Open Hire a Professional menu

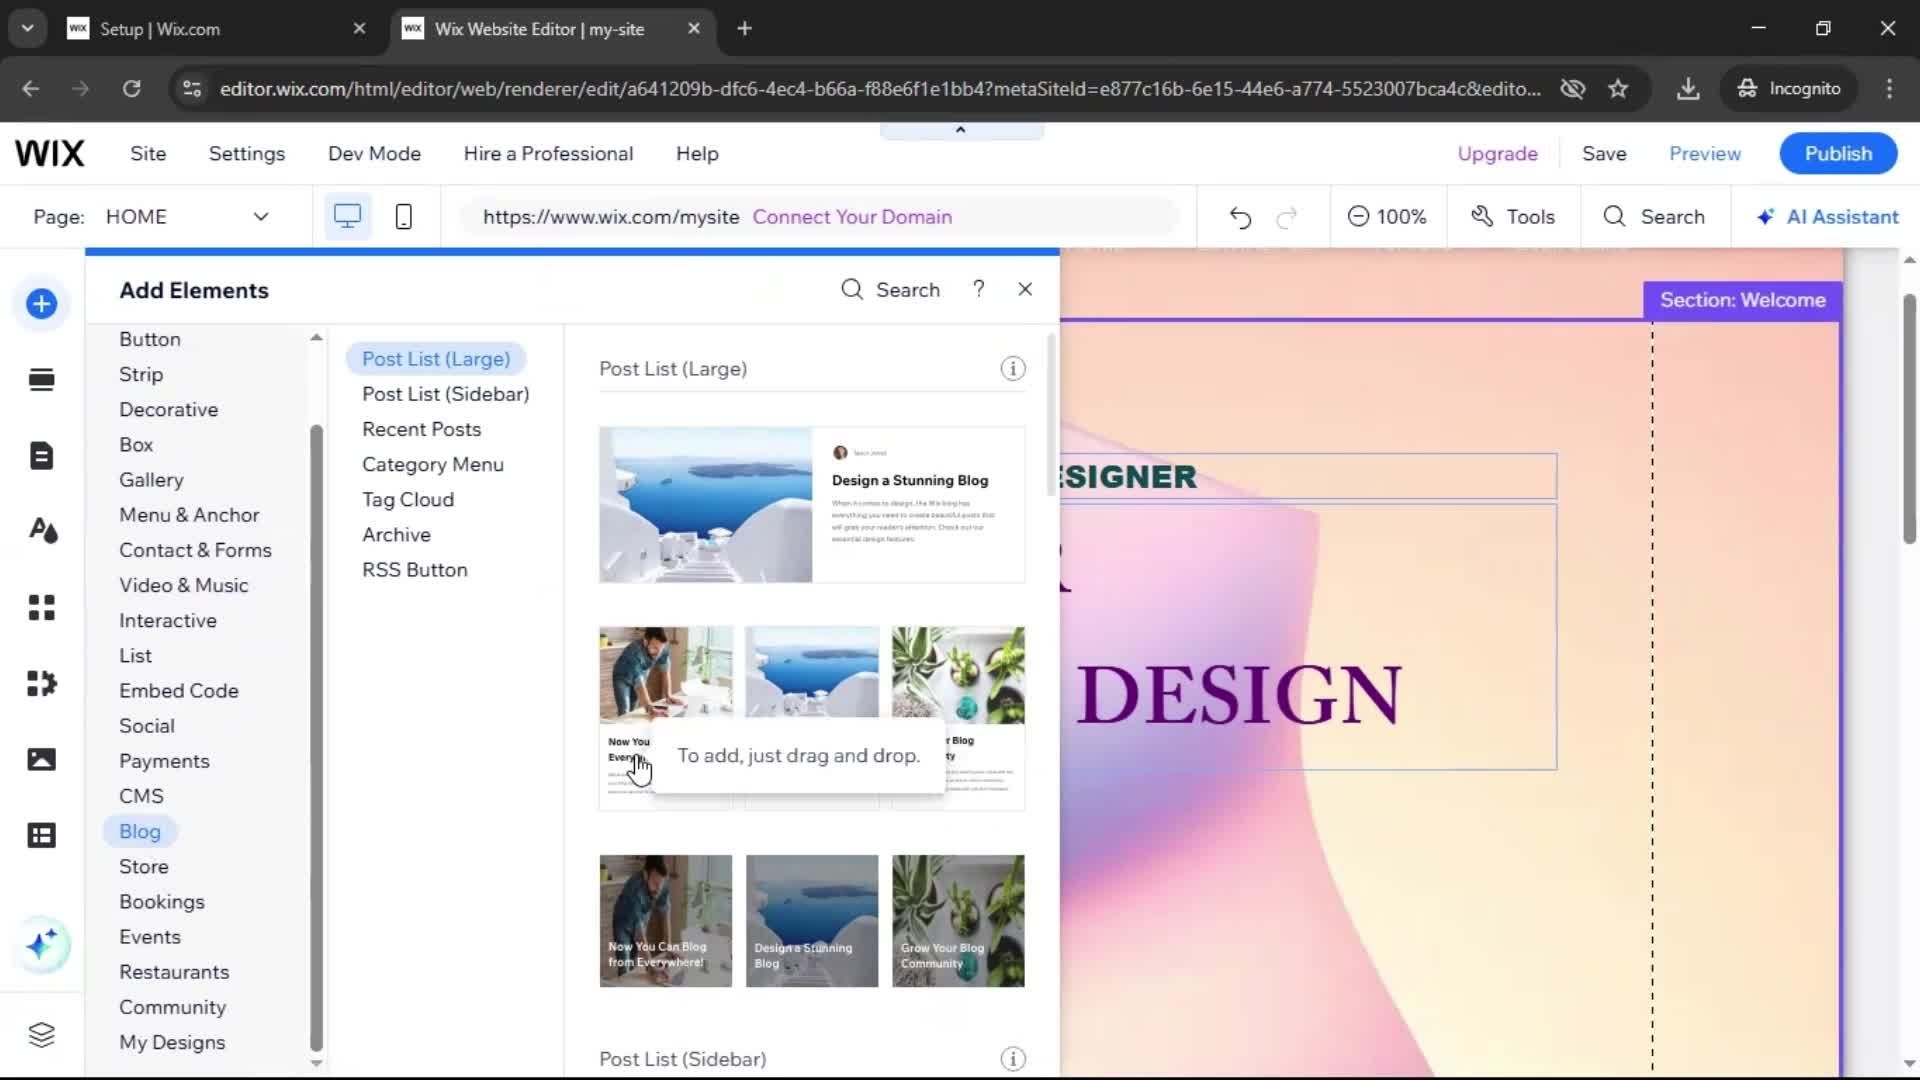[x=548, y=154]
